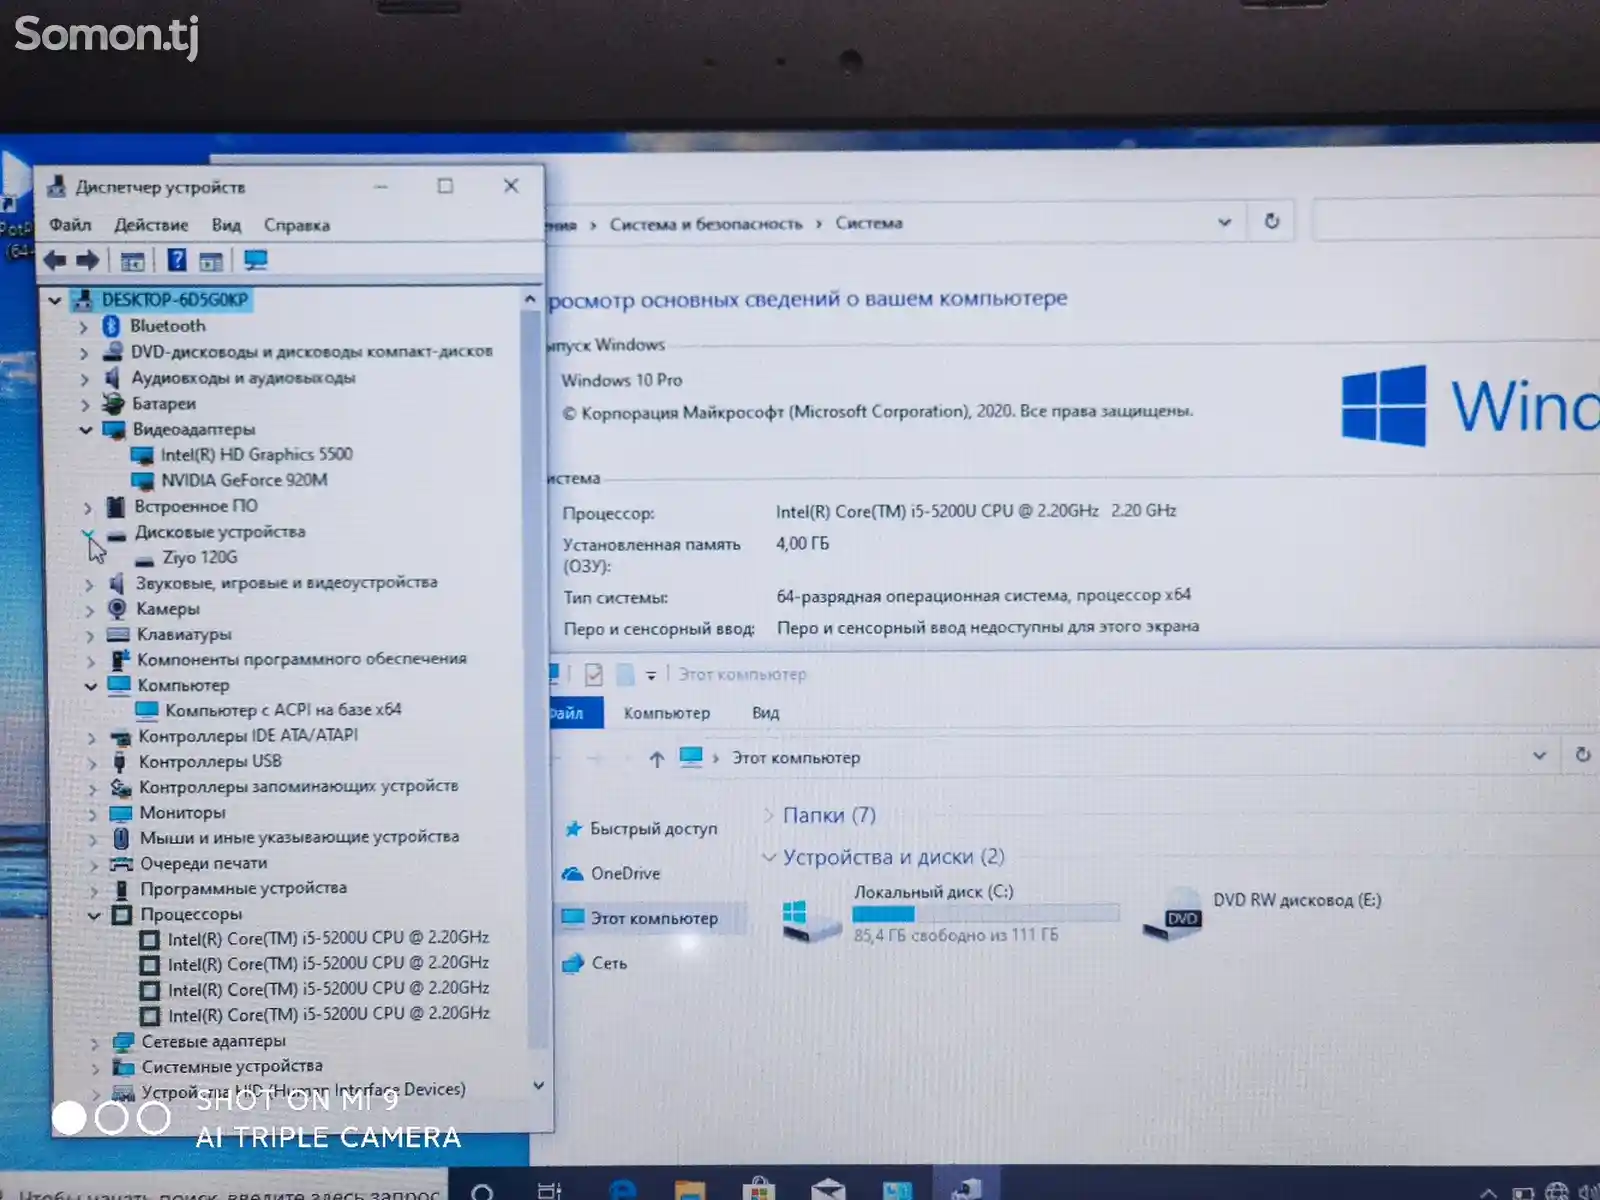Click the Up arrow in Explorer window

click(656, 759)
